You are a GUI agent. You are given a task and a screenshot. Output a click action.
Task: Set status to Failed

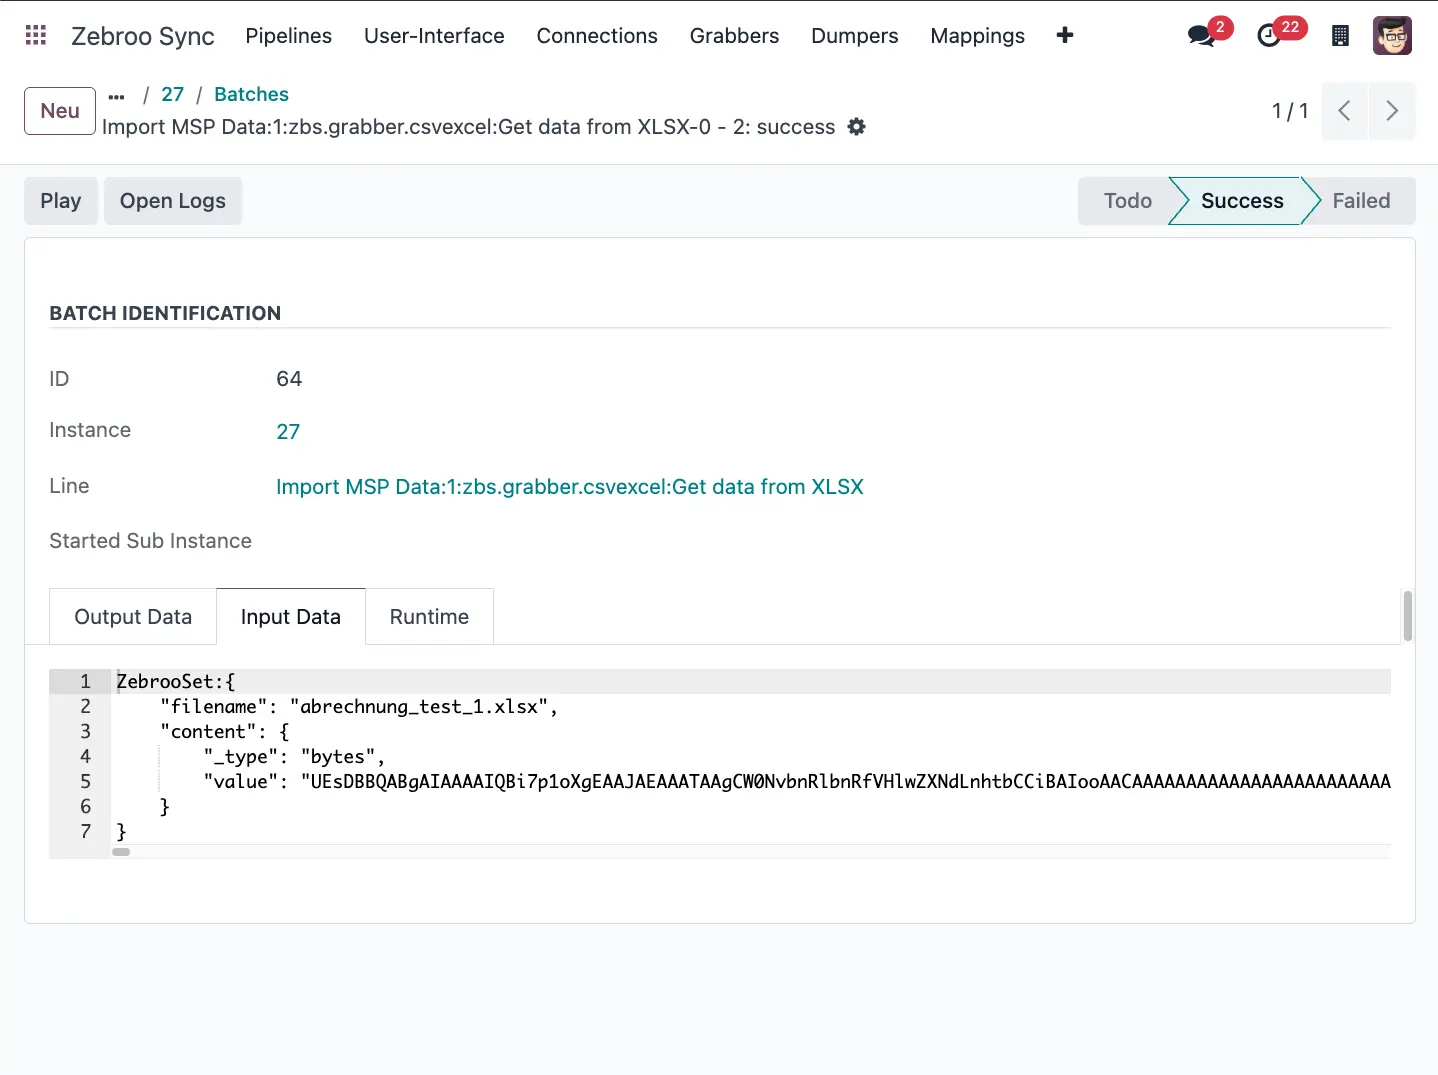click(1361, 201)
